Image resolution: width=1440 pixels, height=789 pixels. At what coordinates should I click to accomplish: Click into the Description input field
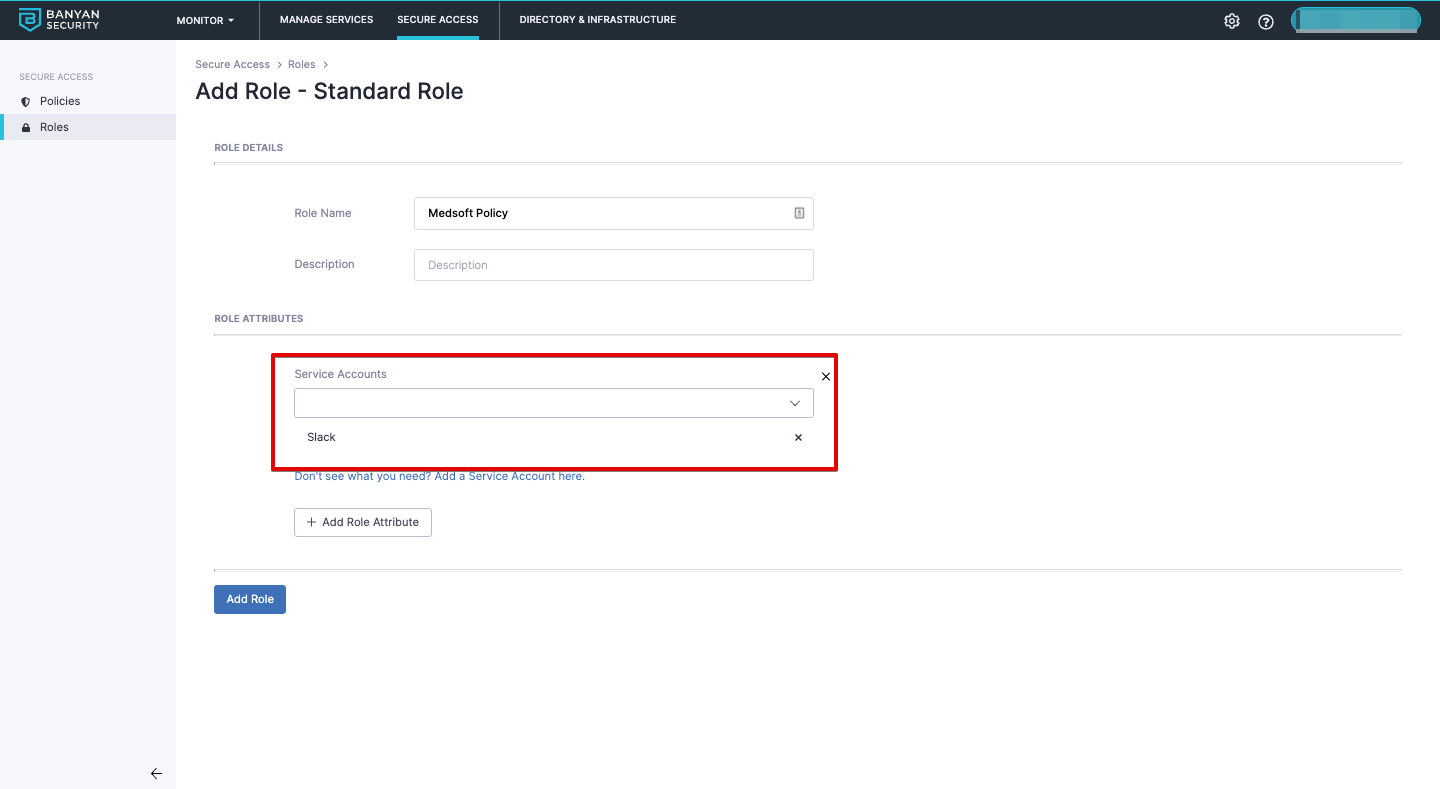pos(614,265)
